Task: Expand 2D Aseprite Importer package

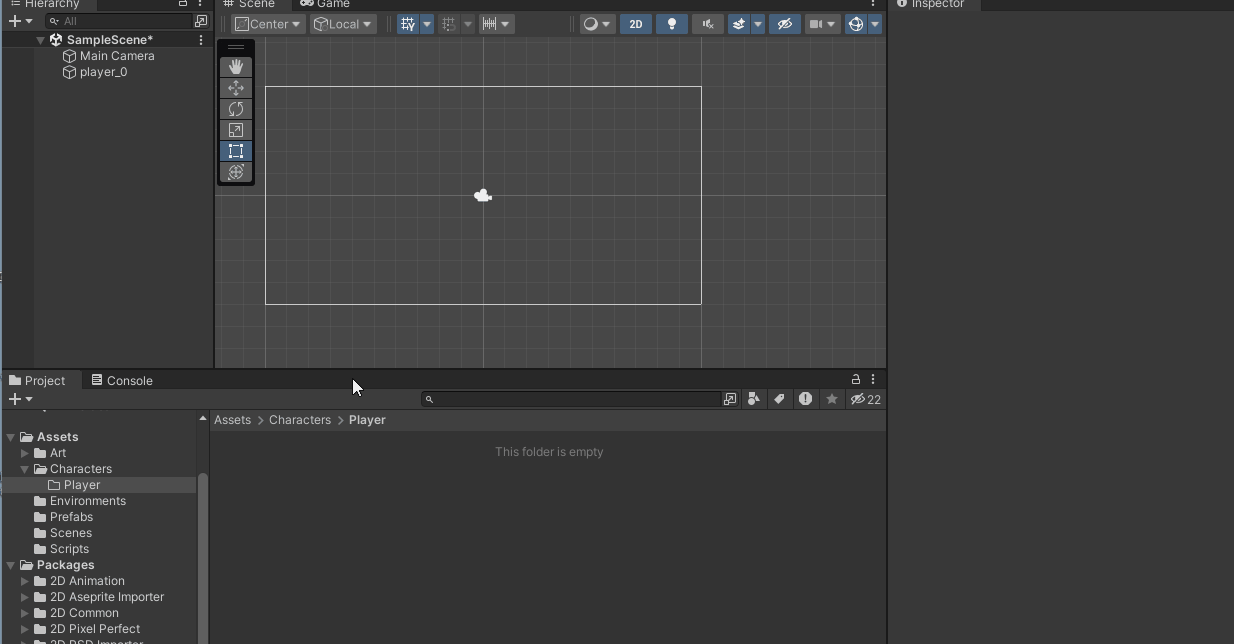Action: click(x=25, y=597)
